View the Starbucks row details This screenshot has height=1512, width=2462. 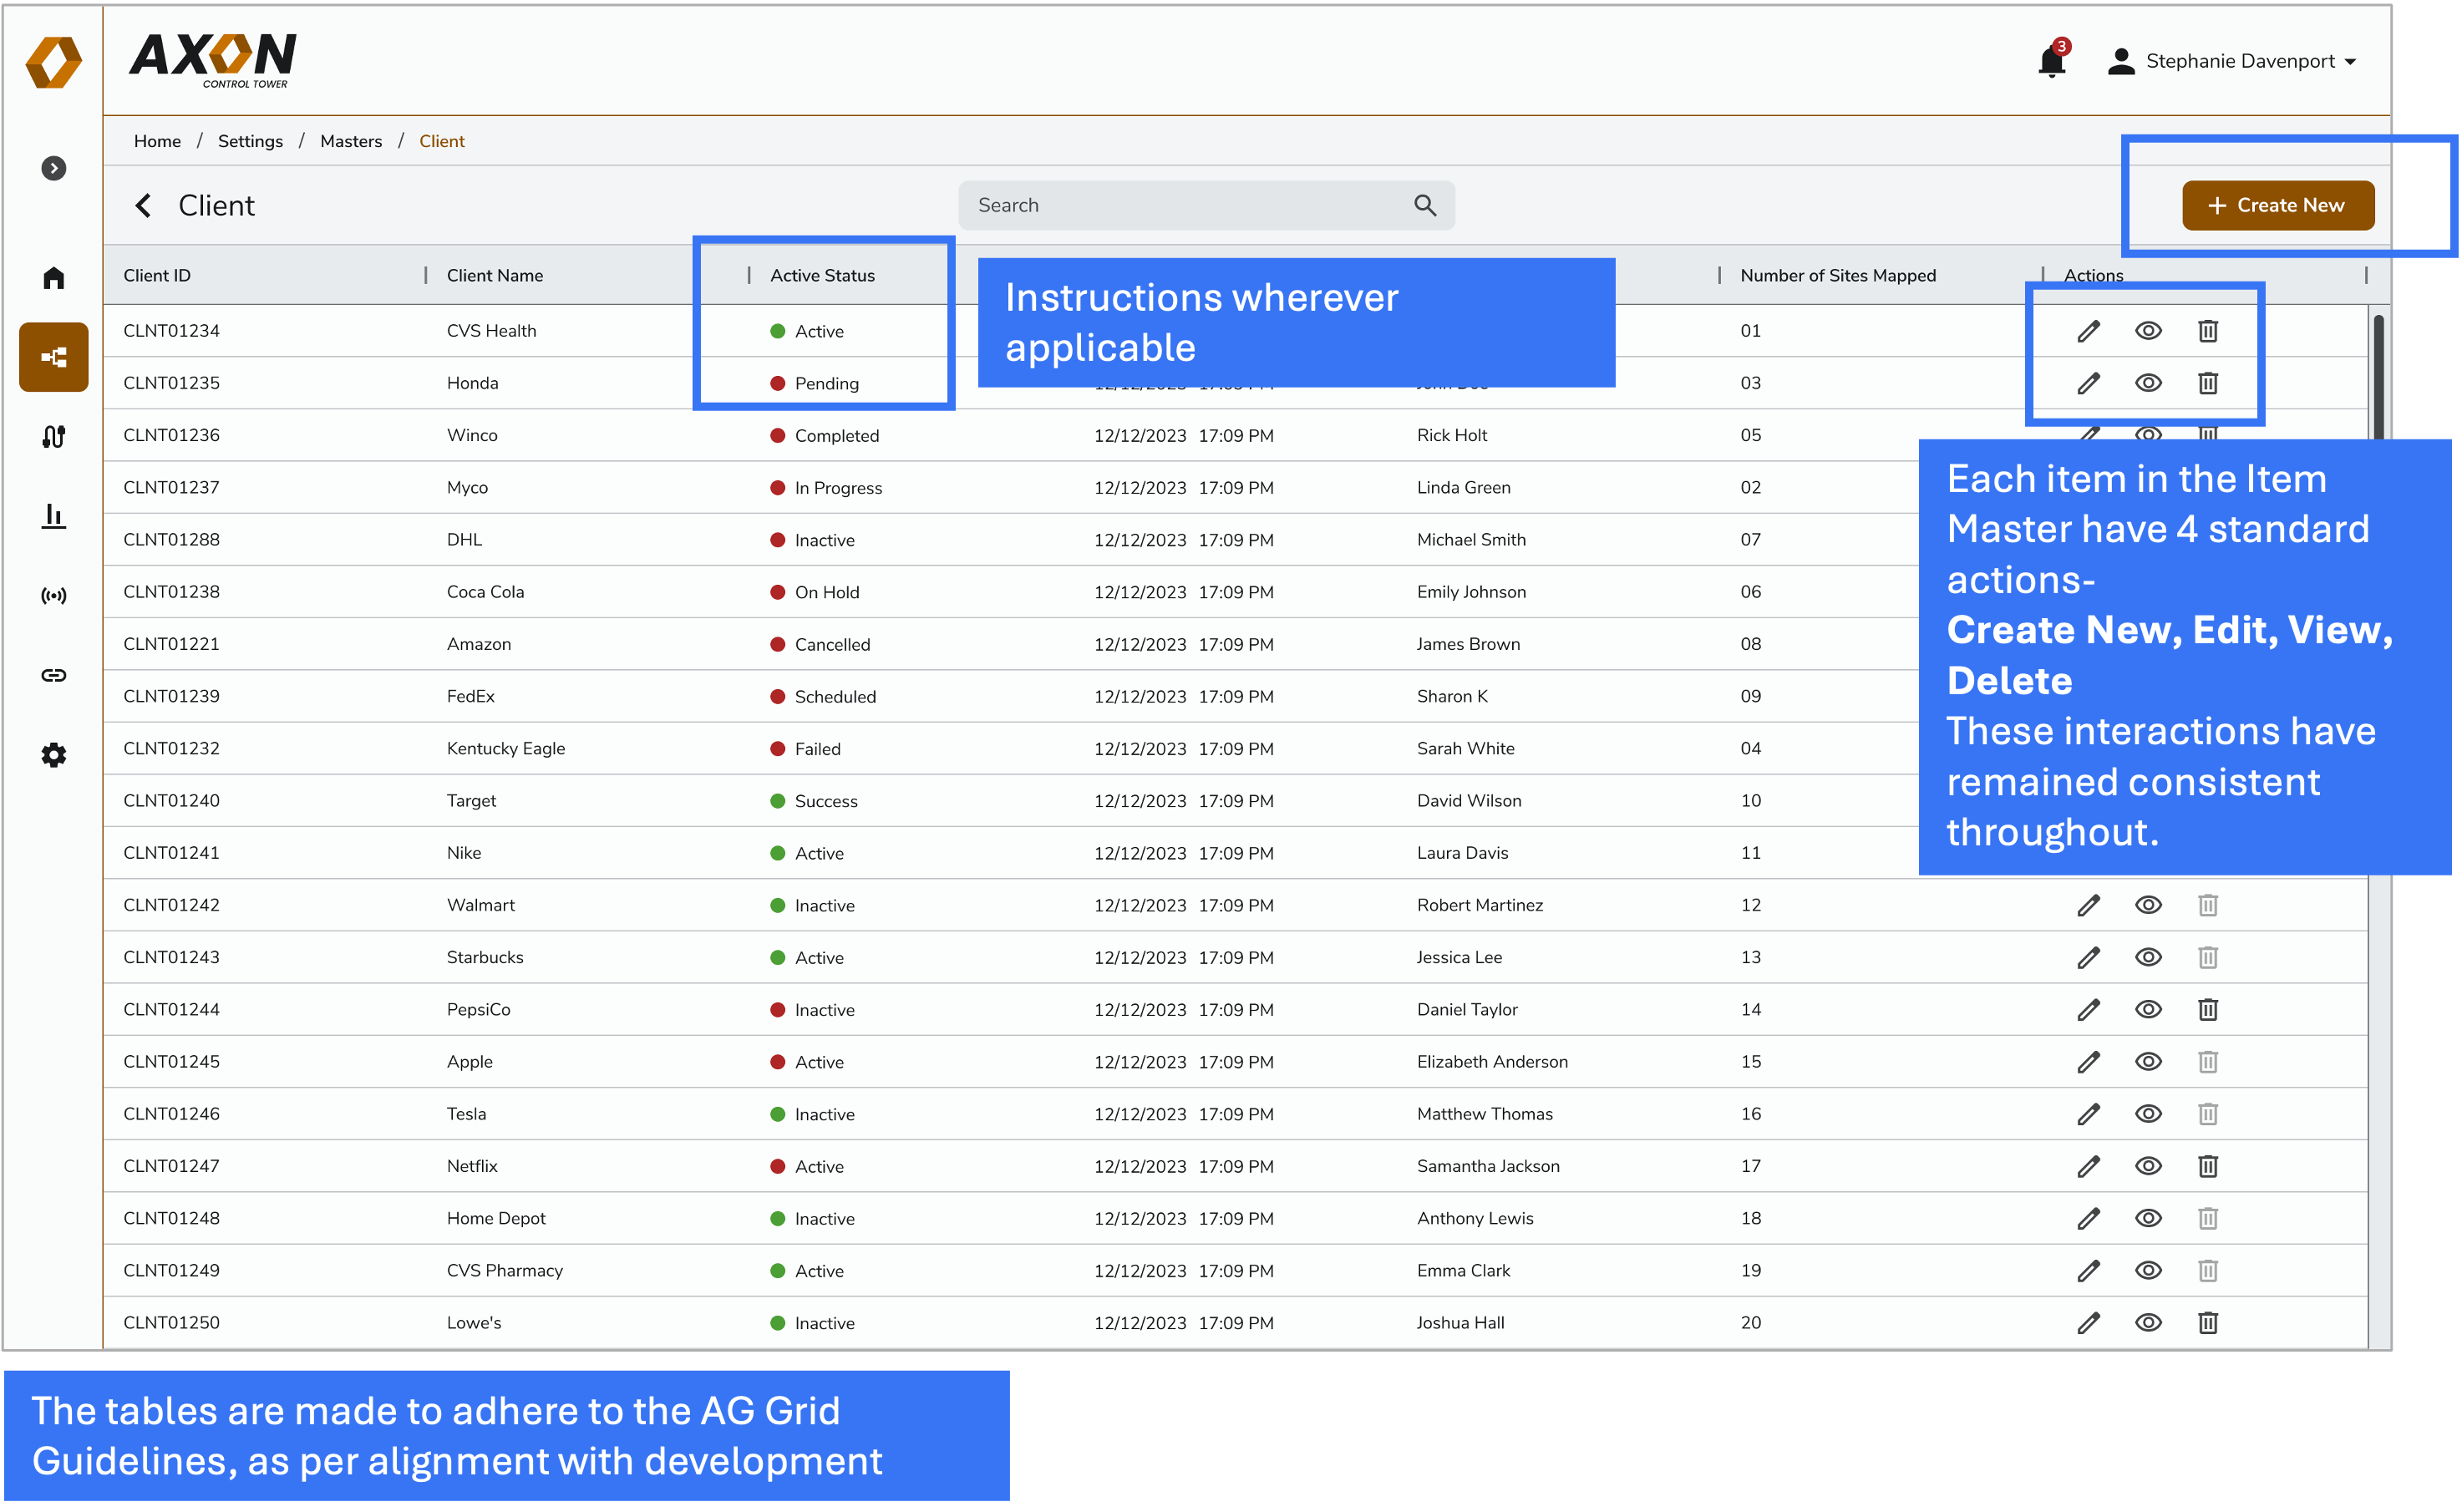pyautogui.click(x=2148, y=957)
